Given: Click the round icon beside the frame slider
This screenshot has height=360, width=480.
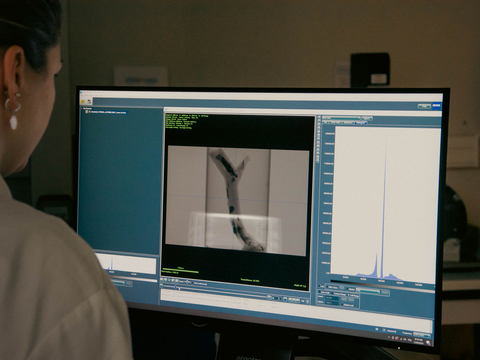Looking at the screenshot, I should 161,285.
